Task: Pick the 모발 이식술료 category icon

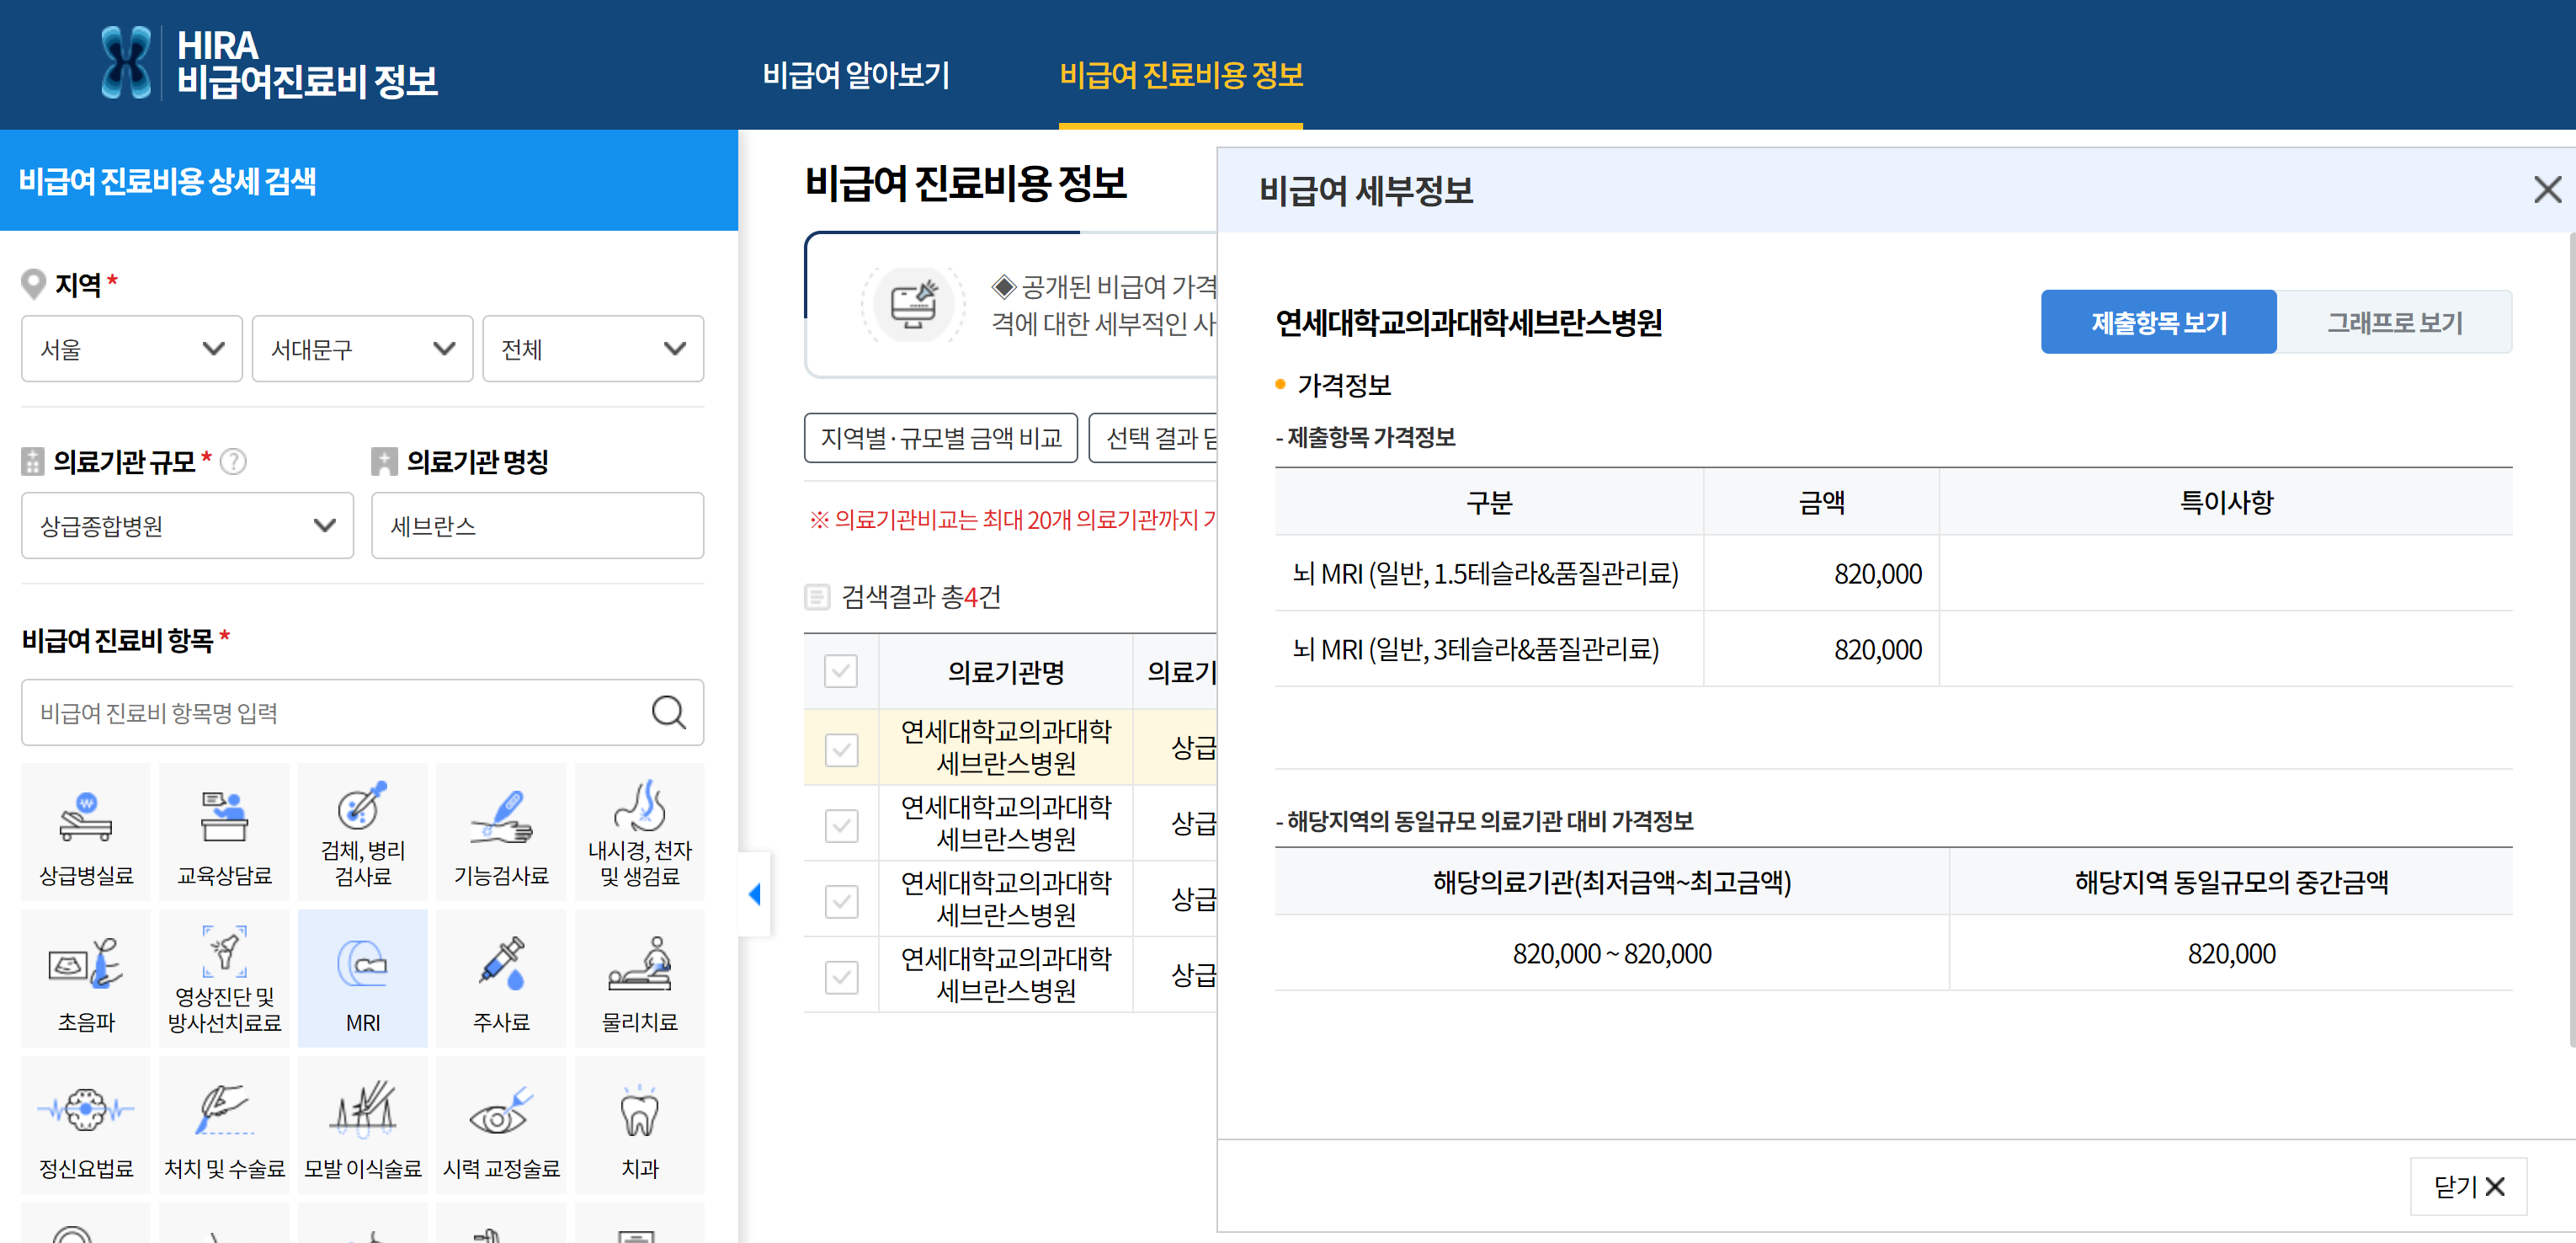Action: [x=363, y=1125]
